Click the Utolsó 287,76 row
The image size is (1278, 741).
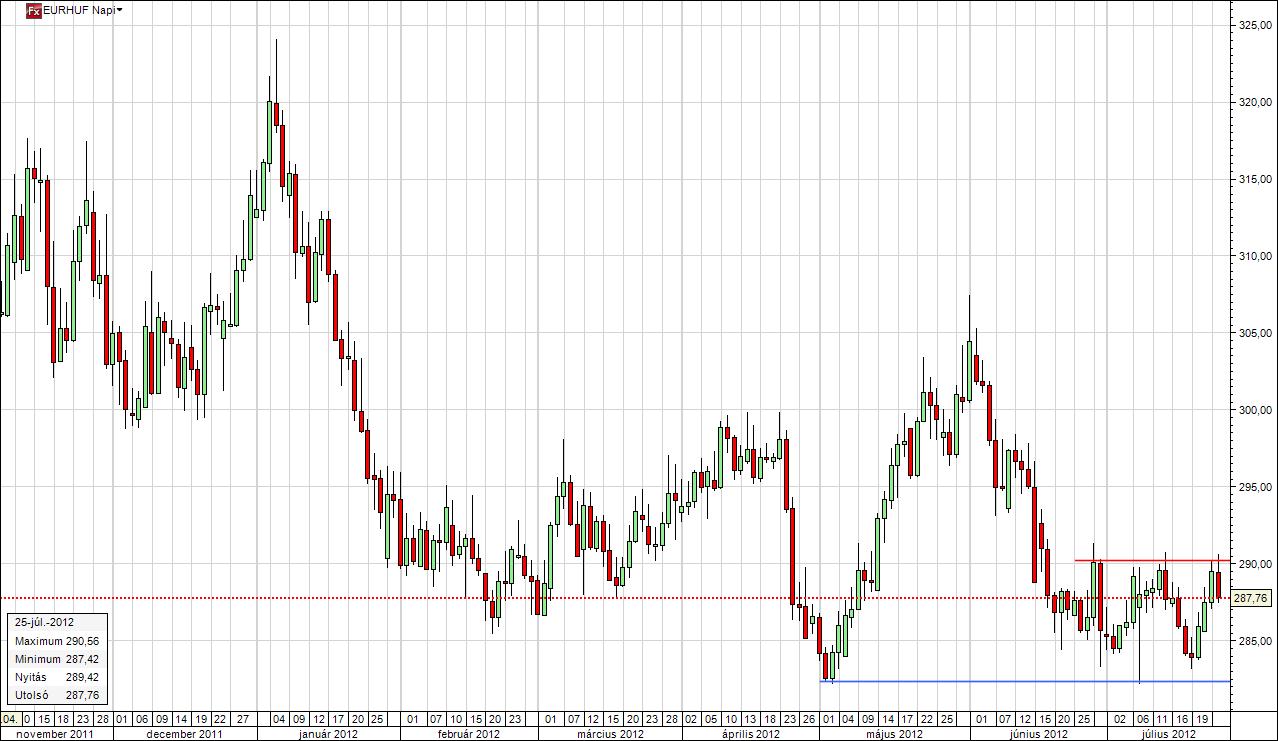pyautogui.click(x=57, y=695)
